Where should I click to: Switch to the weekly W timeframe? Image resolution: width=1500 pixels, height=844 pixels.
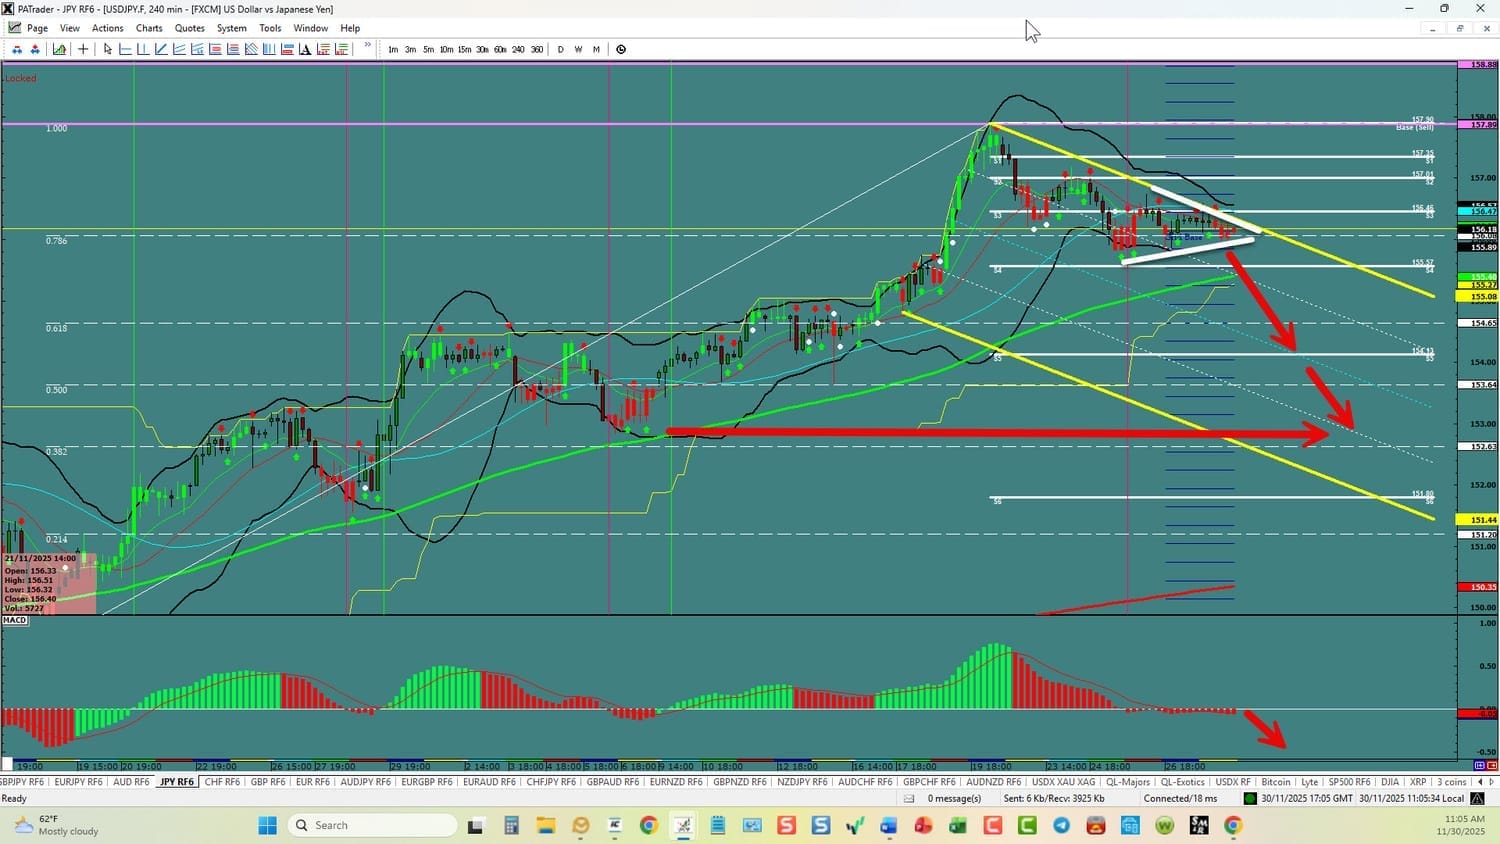[x=578, y=49]
